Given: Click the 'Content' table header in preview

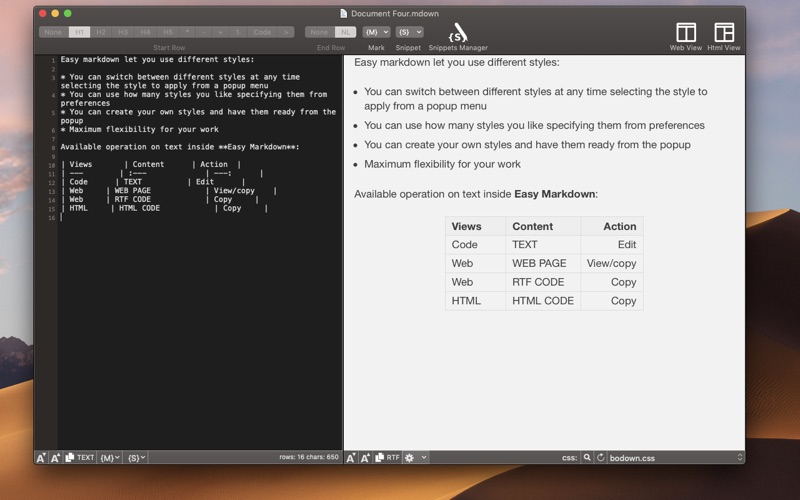Looking at the screenshot, I should (532, 227).
